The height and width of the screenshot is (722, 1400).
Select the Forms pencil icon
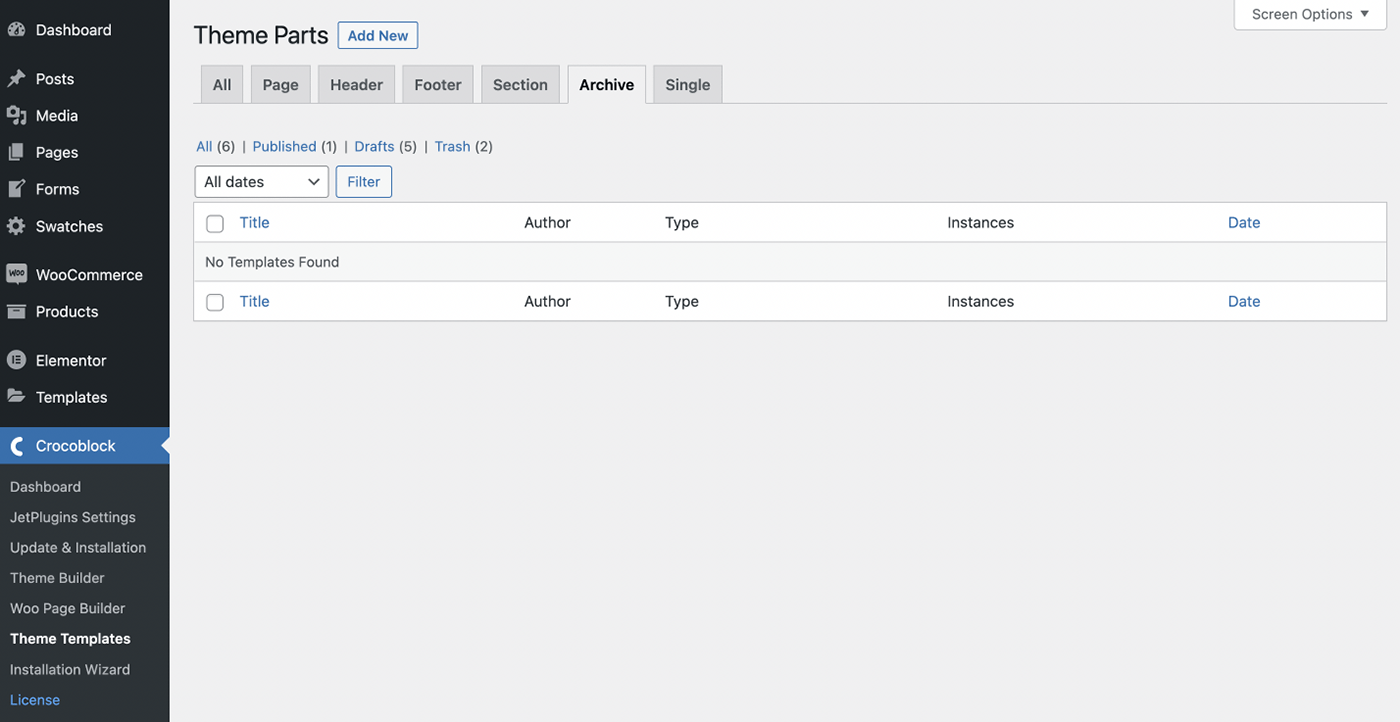tap(16, 188)
